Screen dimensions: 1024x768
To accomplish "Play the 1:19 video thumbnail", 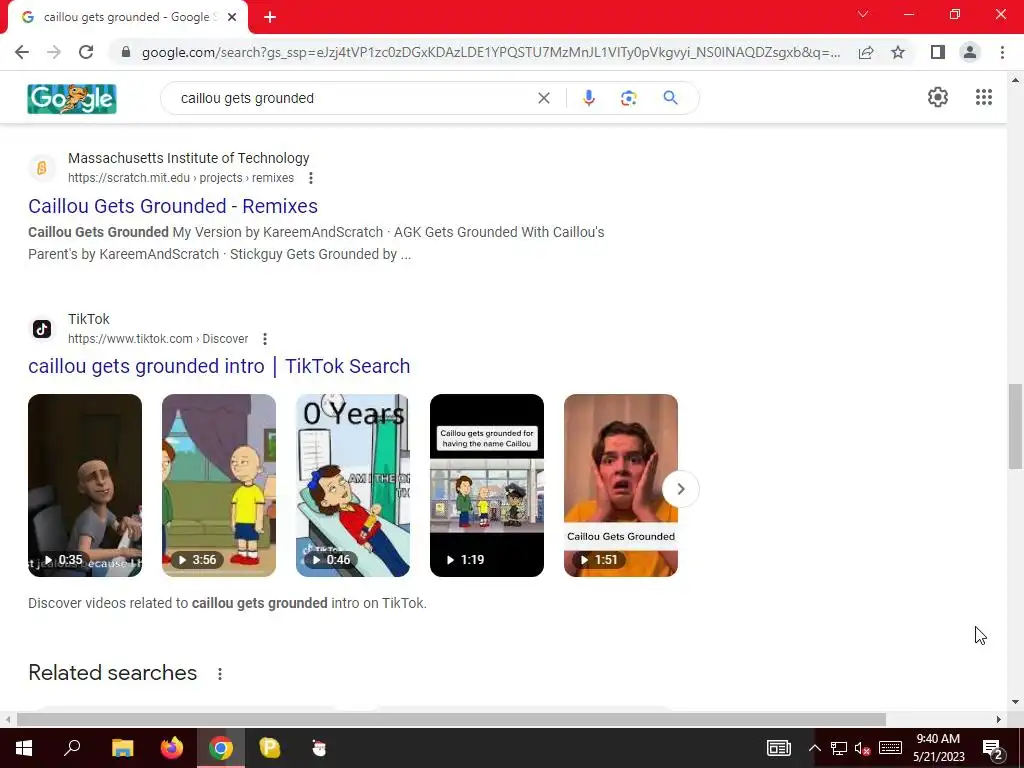I will click(x=487, y=485).
